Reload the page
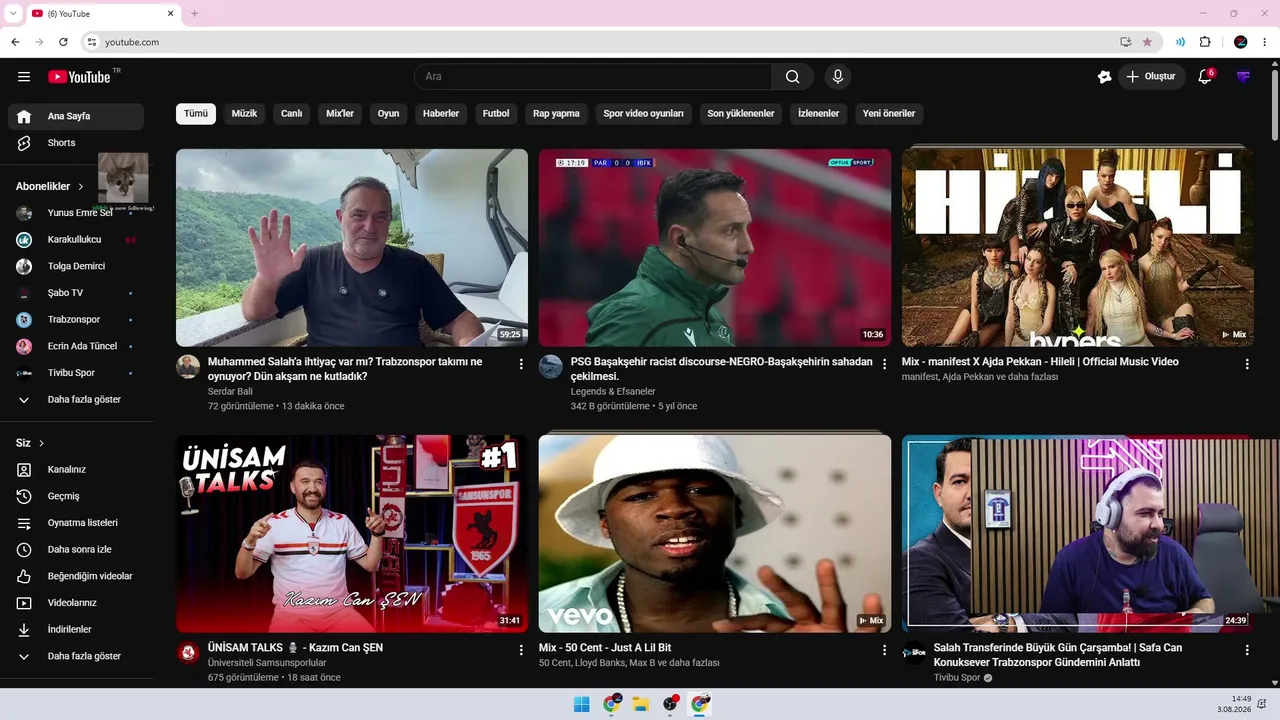 63,42
